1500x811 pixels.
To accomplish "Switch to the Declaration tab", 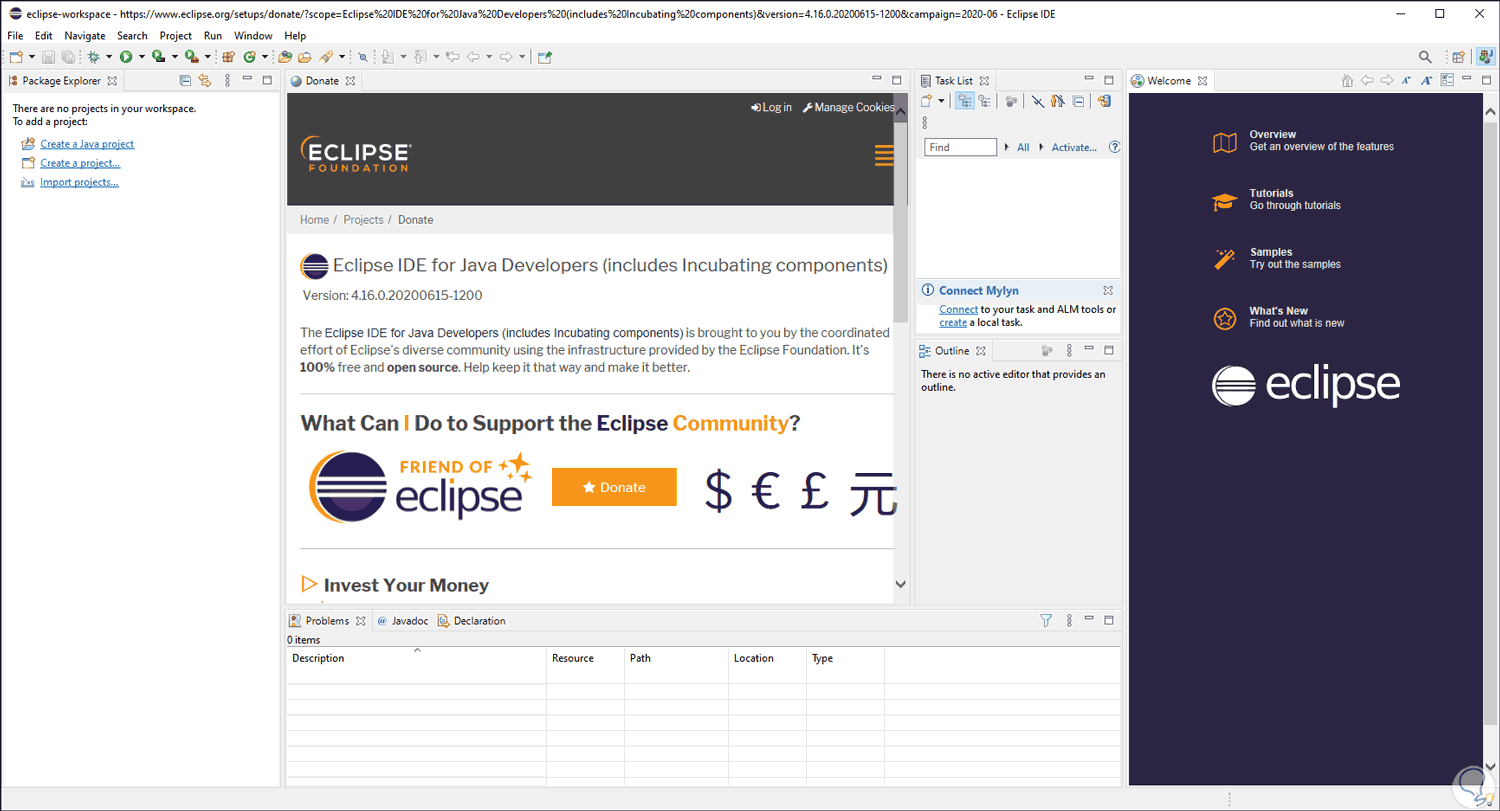I will tap(471, 621).
